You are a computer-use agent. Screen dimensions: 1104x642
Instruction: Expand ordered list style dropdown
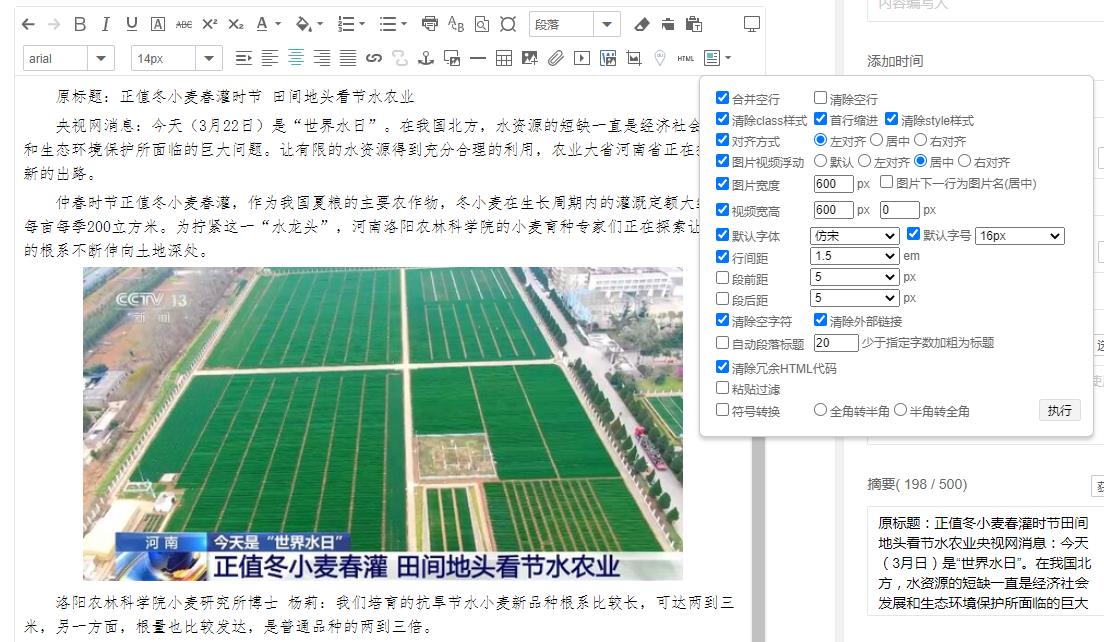pos(362,25)
